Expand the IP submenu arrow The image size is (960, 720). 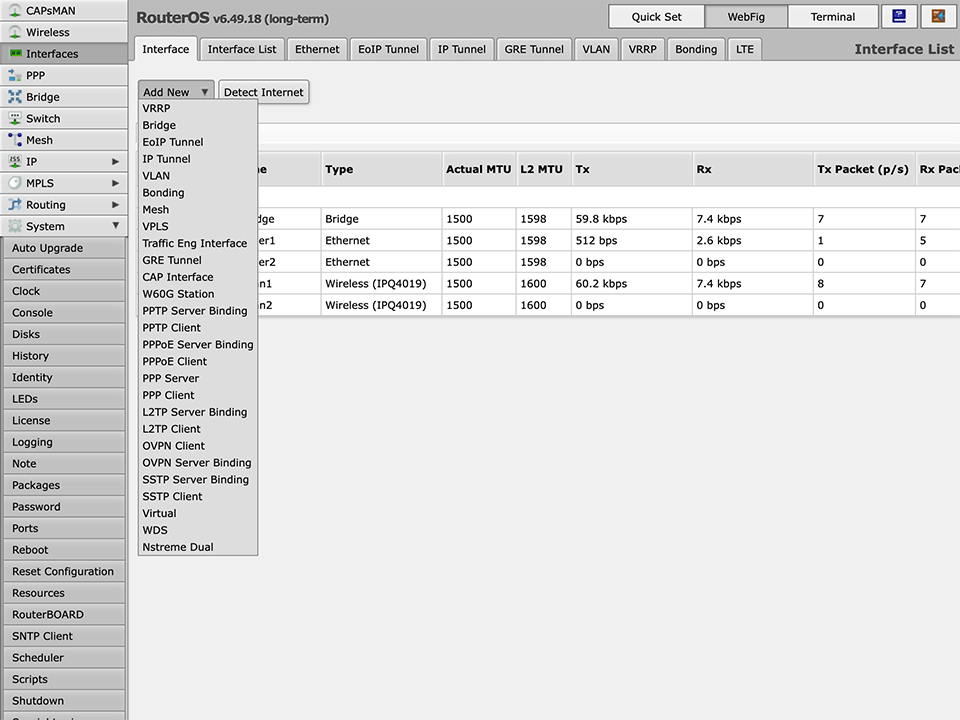pos(116,162)
